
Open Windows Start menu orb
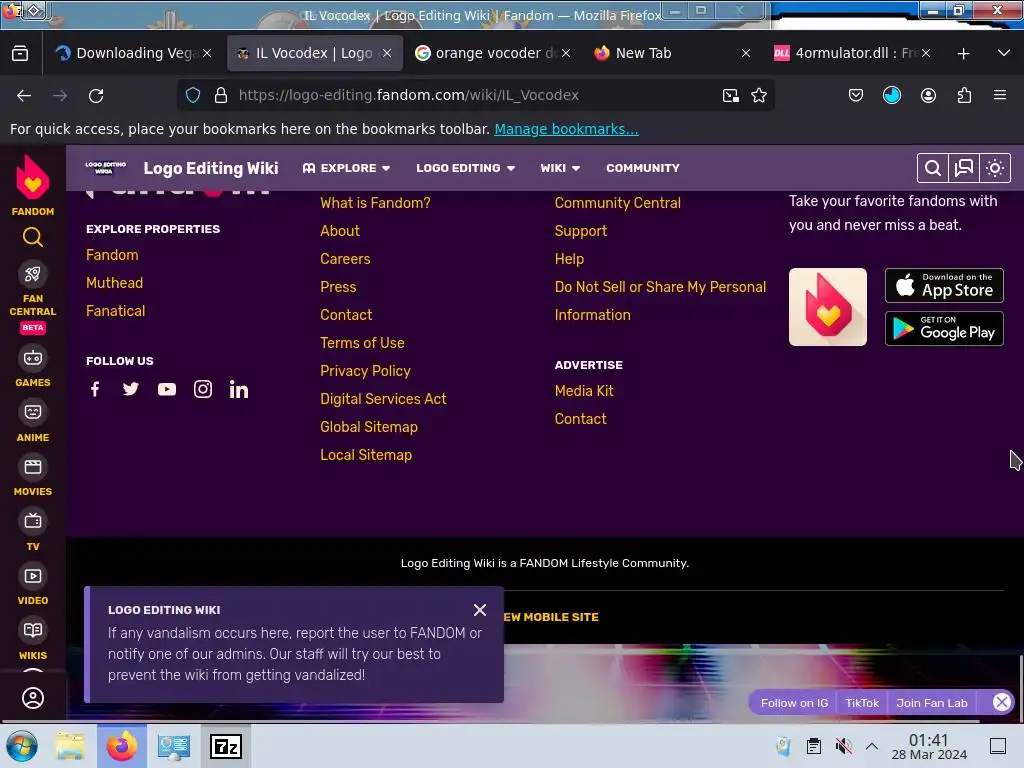tap(23, 746)
